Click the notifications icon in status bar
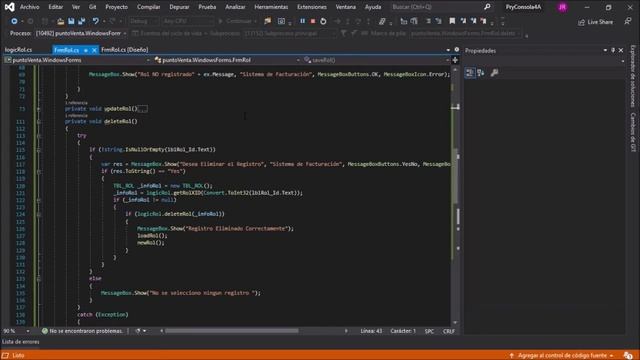This screenshot has width=640, height=360. (628, 356)
